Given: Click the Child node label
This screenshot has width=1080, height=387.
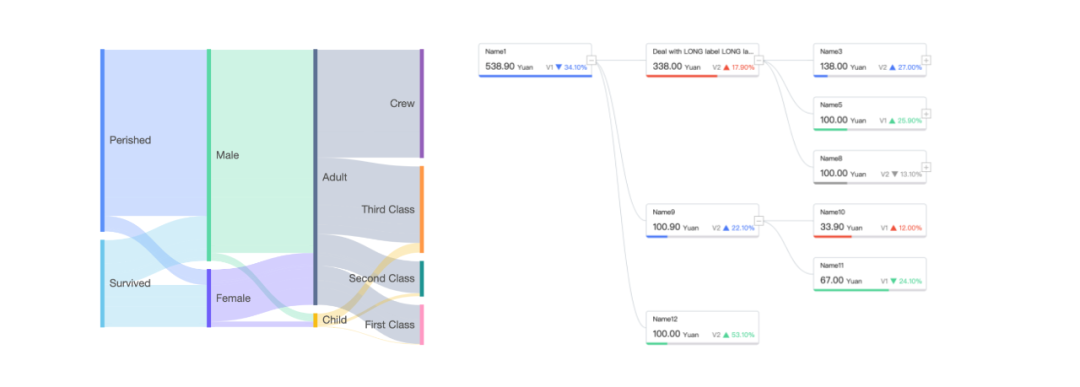Looking at the screenshot, I should (334, 320).
